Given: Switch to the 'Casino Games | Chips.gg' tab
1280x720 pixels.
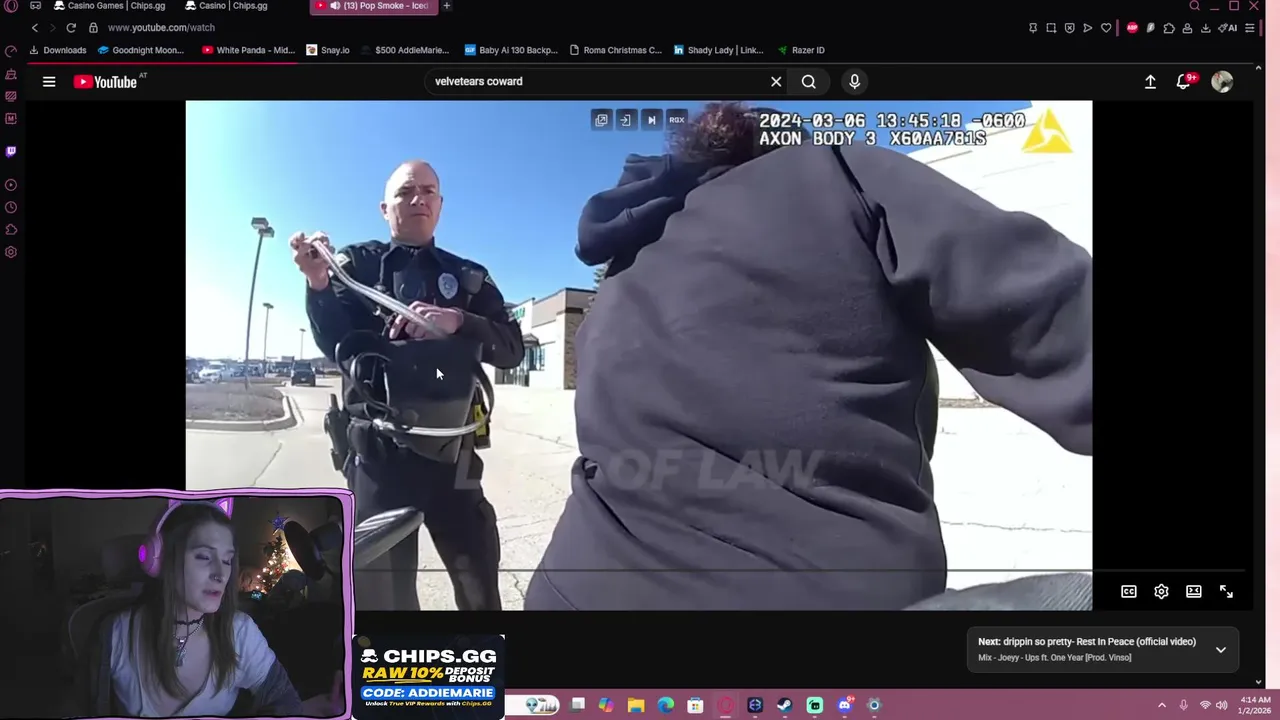Looking at the screenshot, I should [111, 6].
